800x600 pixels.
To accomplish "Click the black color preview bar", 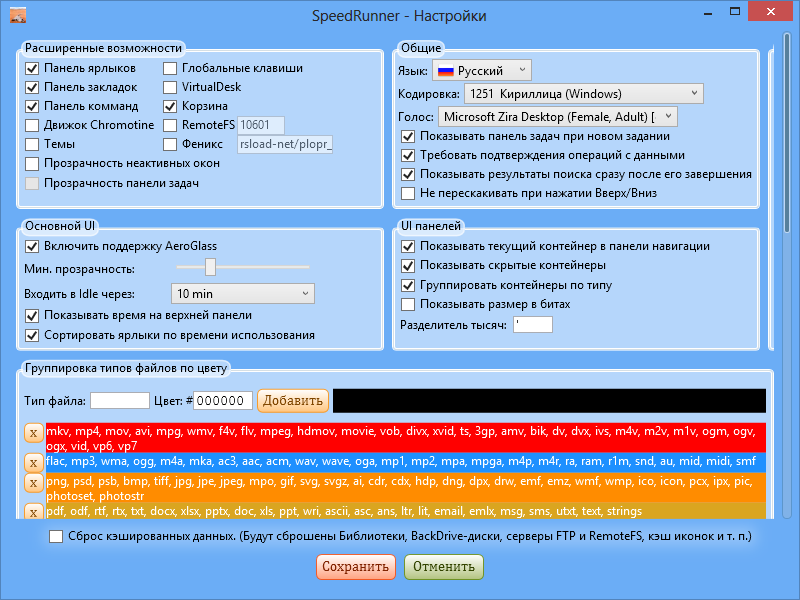I will [x=549, y=401].
